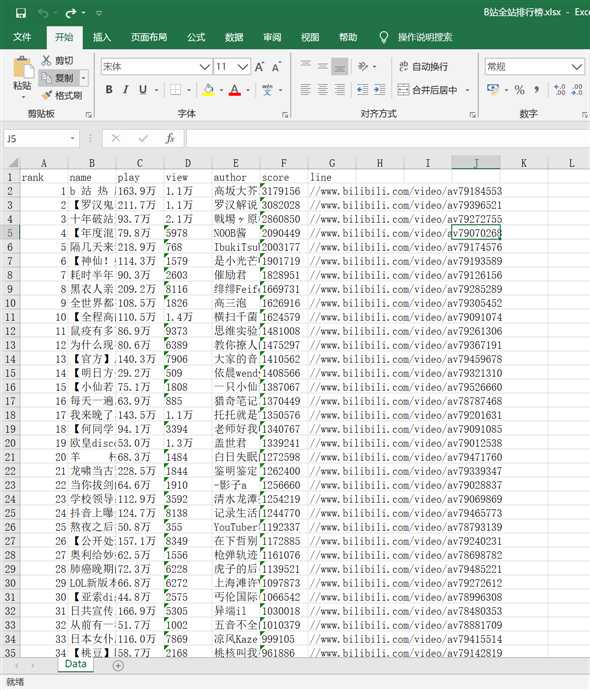Switch to the 审阅 Review tab
This screenshot has width=590, height=690.
(272, 37)
